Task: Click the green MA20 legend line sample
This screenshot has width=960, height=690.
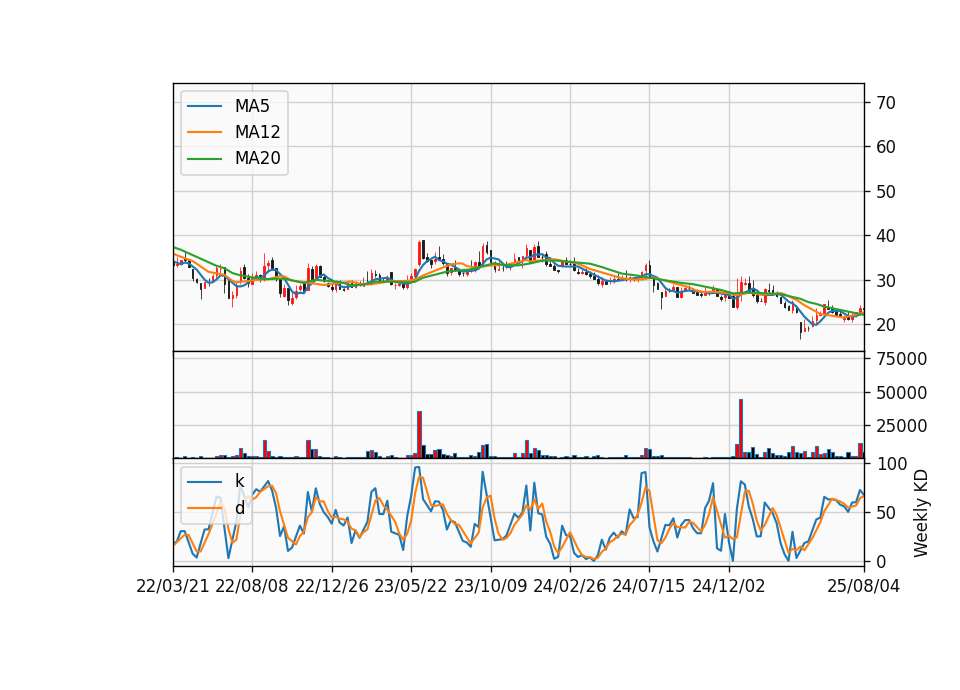Action: coord(204,158)
